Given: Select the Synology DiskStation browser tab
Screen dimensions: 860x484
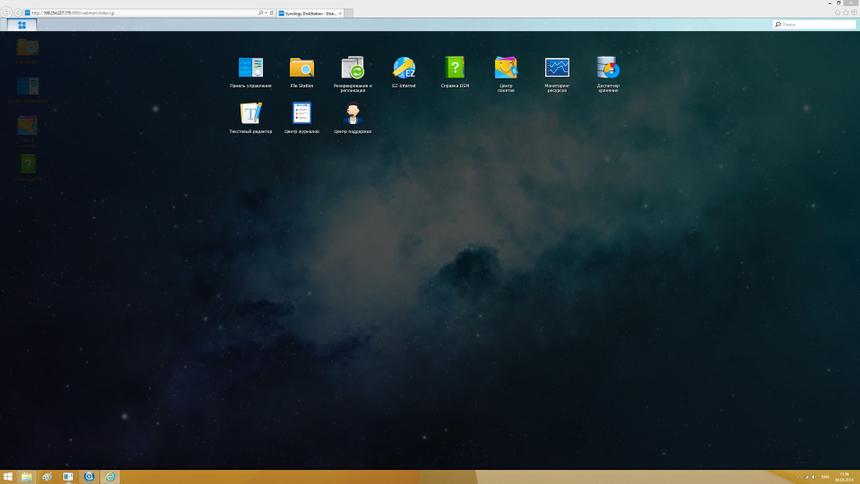Looking at the screenshot, I should click(309, 13).
